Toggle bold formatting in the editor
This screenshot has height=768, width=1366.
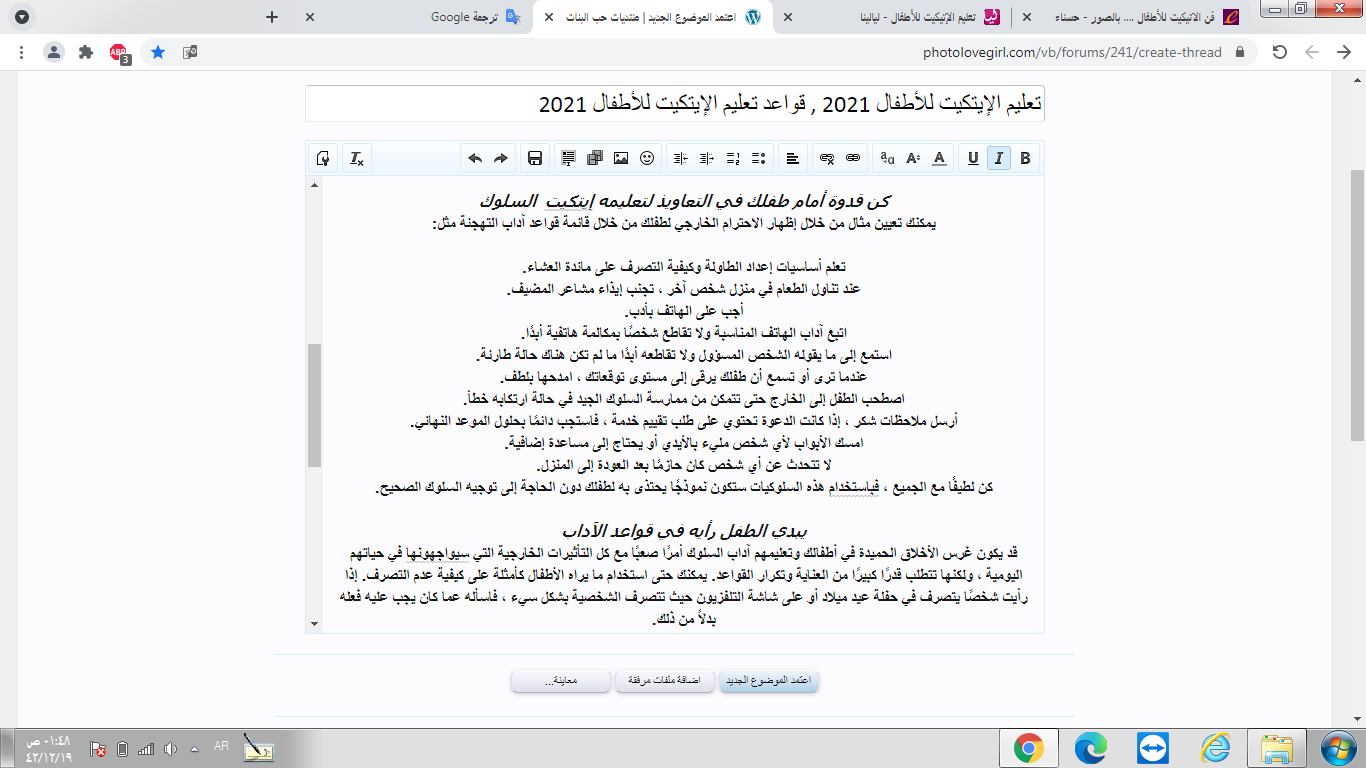1025,158
